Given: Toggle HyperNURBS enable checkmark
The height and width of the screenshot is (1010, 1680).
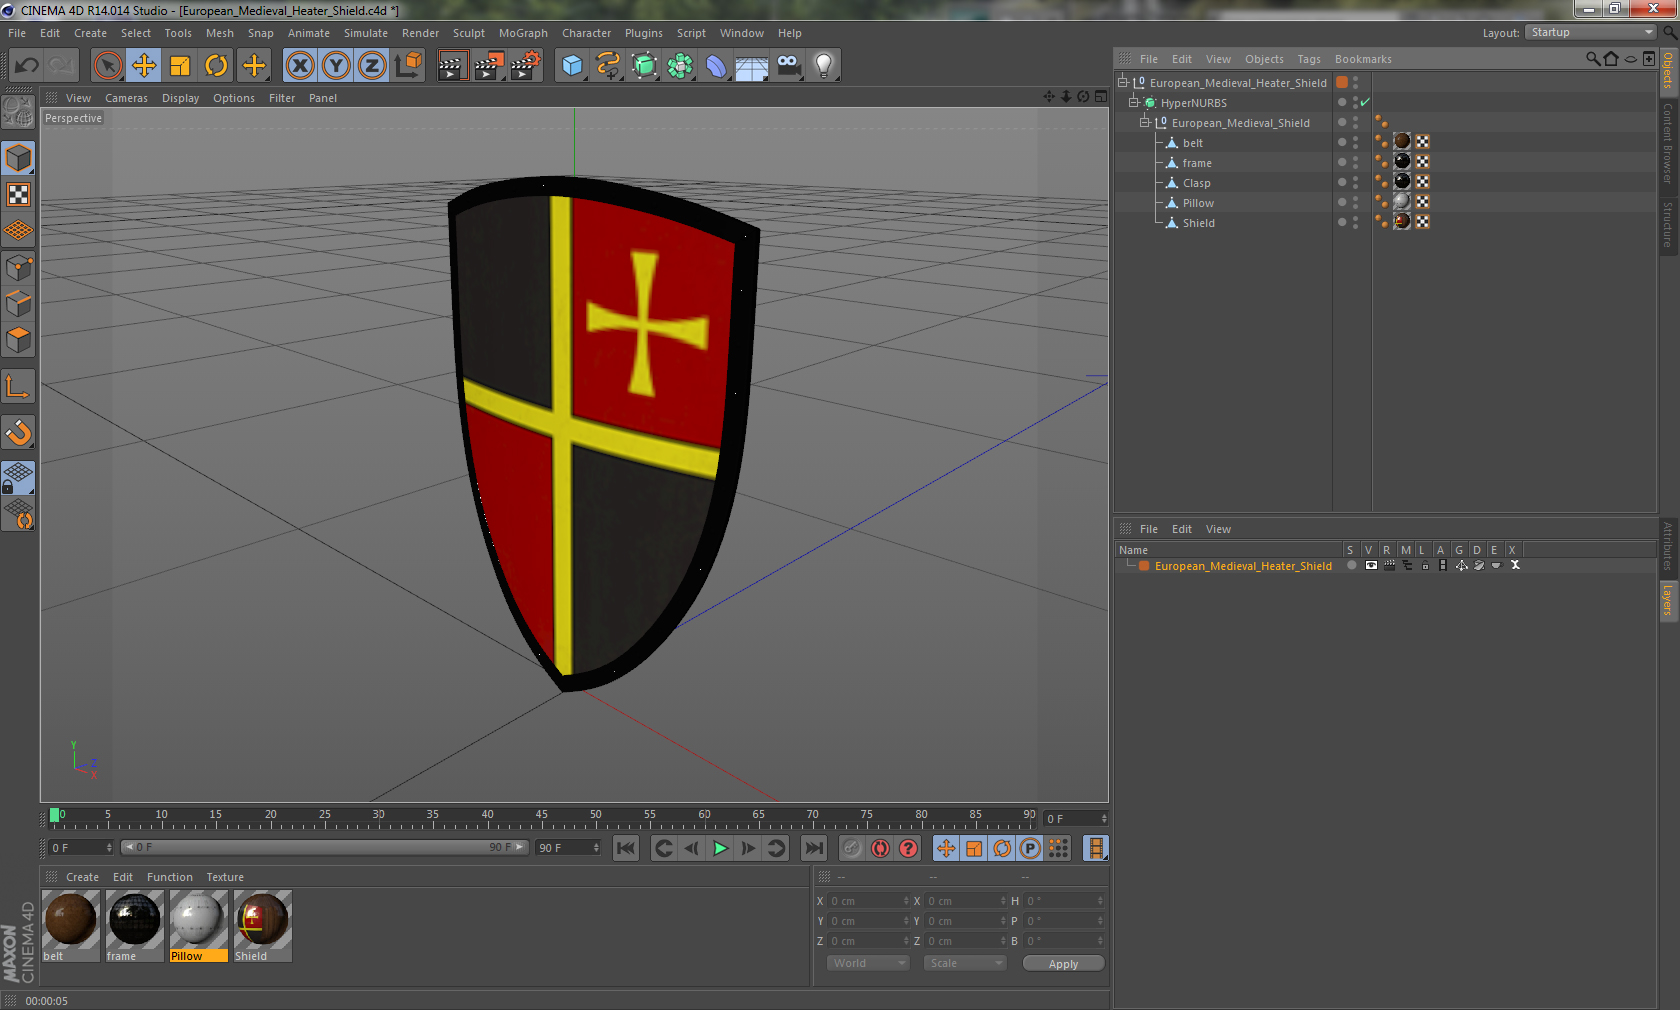Looking at the screenshot, I should pos(1365,102).
